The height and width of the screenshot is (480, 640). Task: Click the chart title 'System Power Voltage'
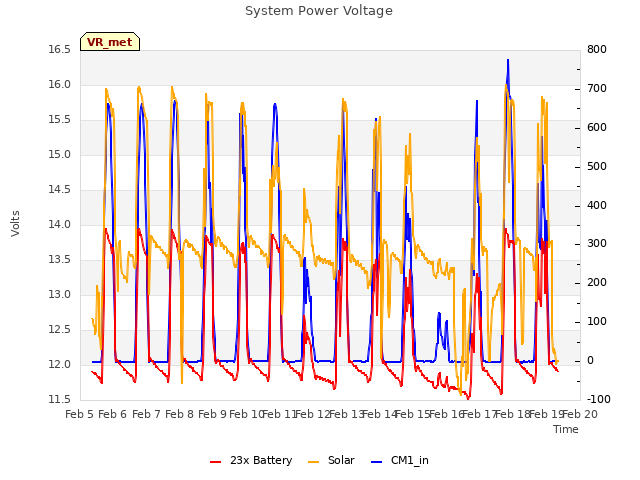[x=319, y=11]
